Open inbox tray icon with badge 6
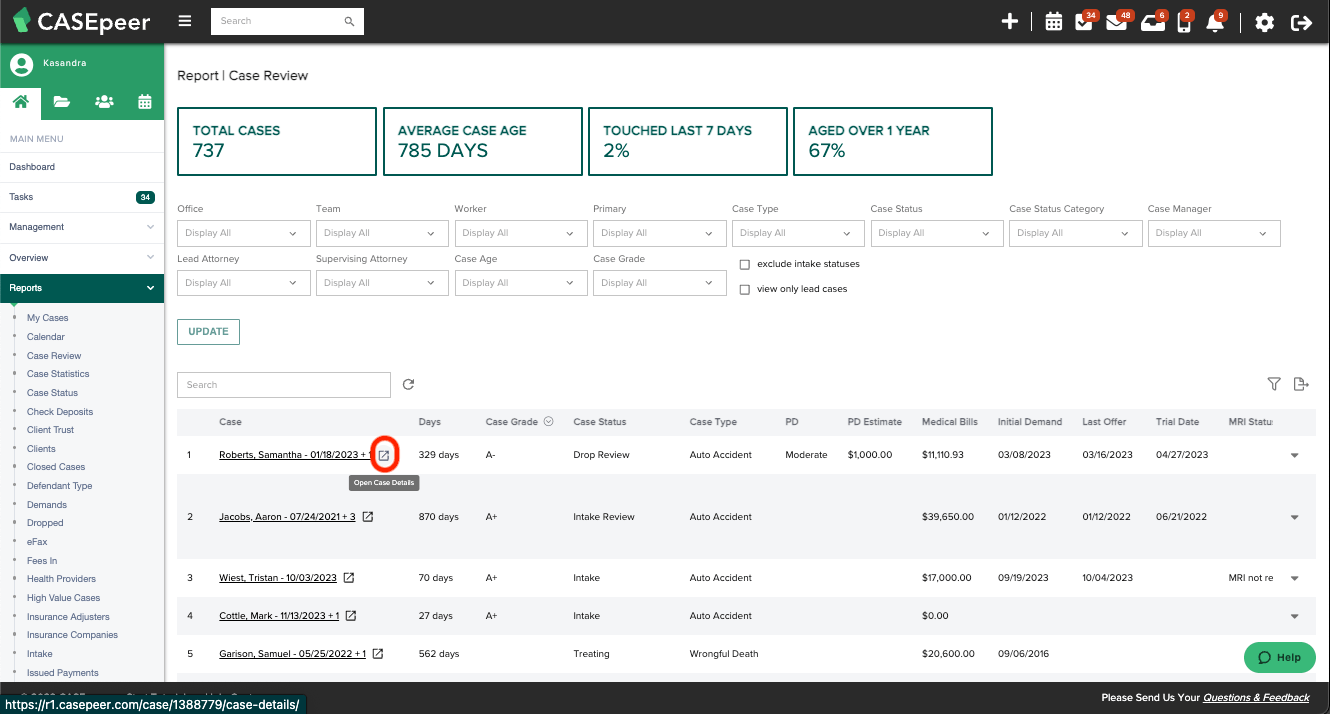The image size is (1330, 714). pos(1151,22)
